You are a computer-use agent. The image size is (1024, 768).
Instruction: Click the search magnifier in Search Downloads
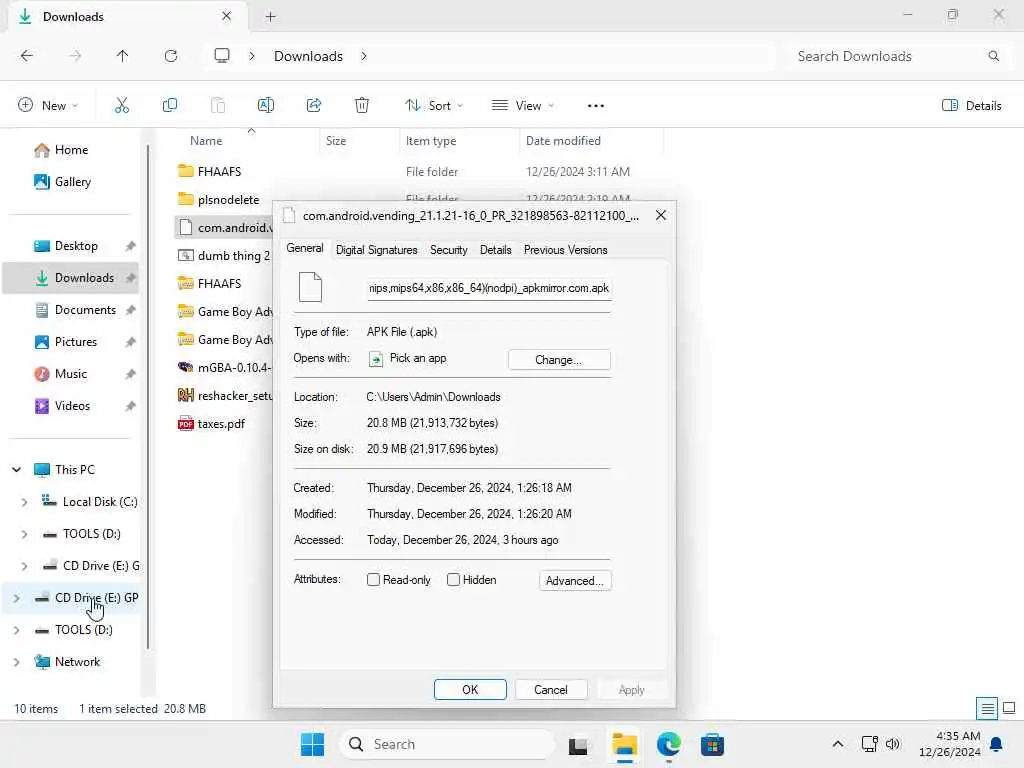[x=993, y=56]
